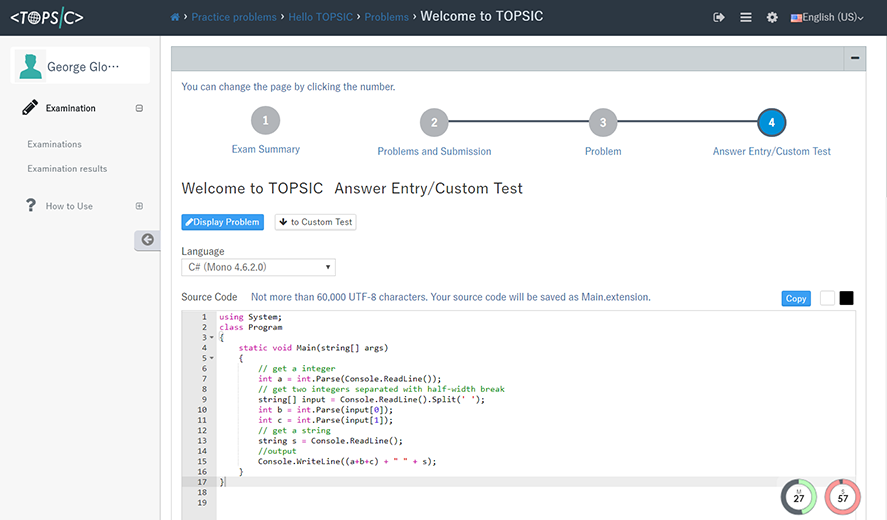Fold the code block at line 3
This screenshot has height=520, width=887.
point(212,338)
